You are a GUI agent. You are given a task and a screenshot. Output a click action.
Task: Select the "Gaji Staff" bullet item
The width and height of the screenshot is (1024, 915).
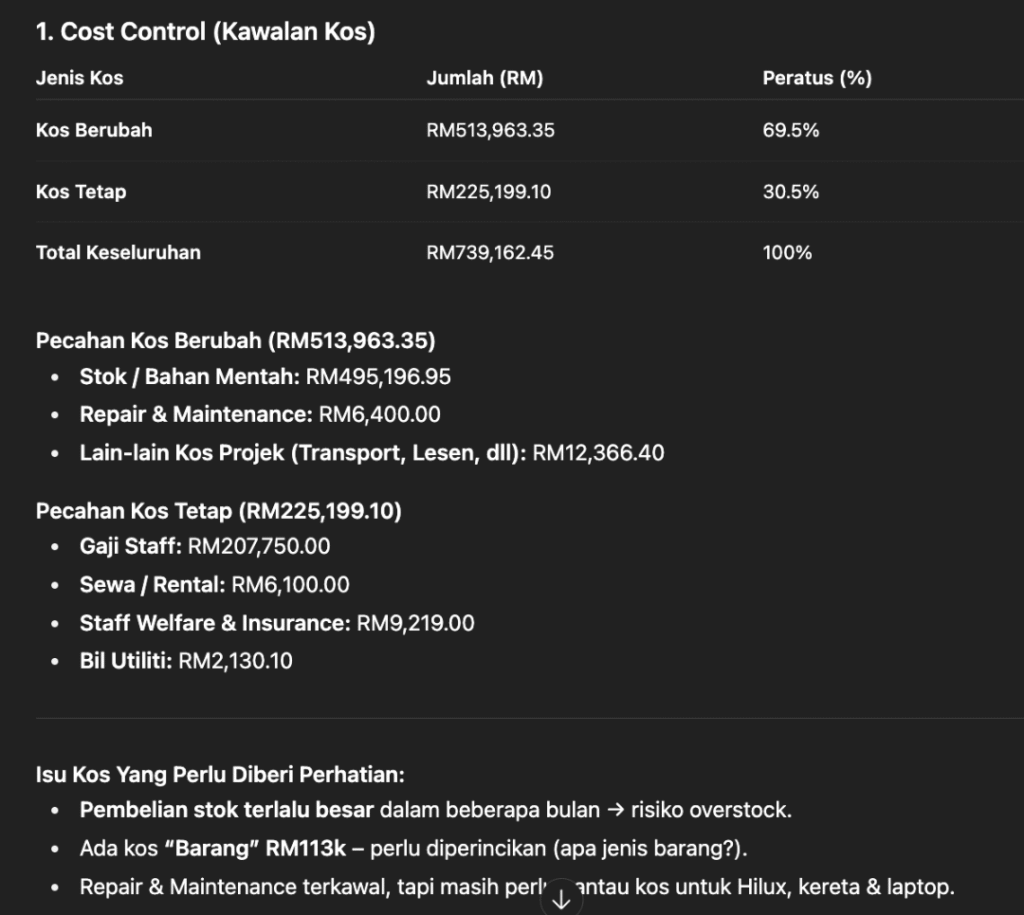205,546
